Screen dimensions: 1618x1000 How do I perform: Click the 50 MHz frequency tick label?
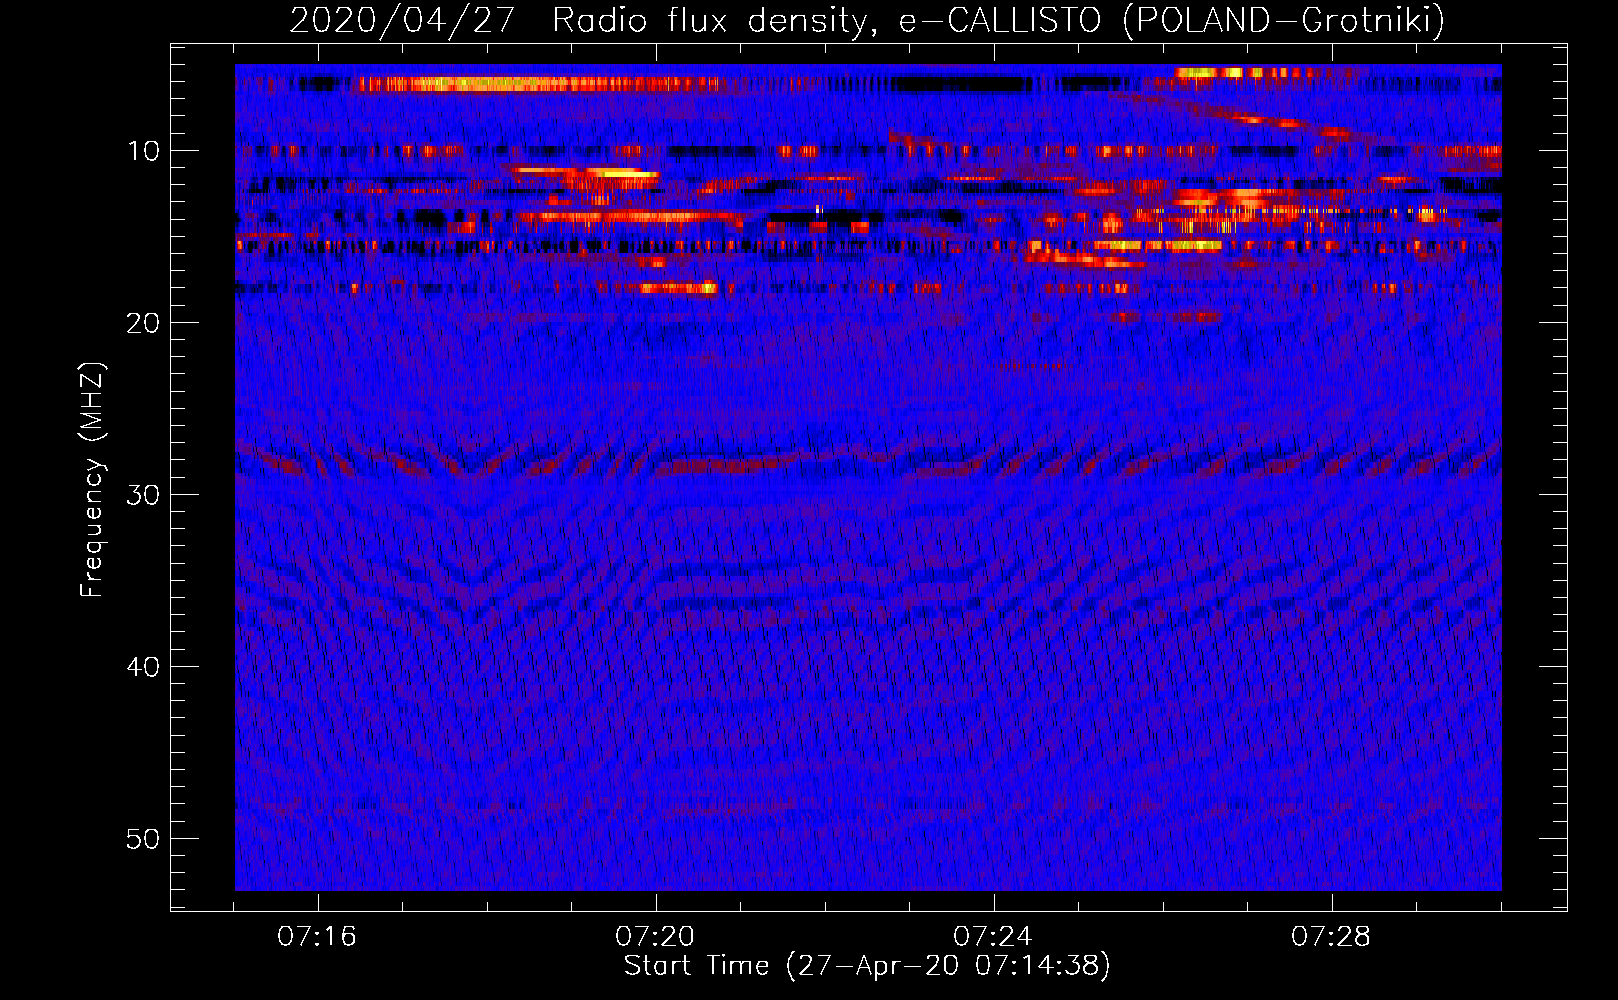coord(144,839)
